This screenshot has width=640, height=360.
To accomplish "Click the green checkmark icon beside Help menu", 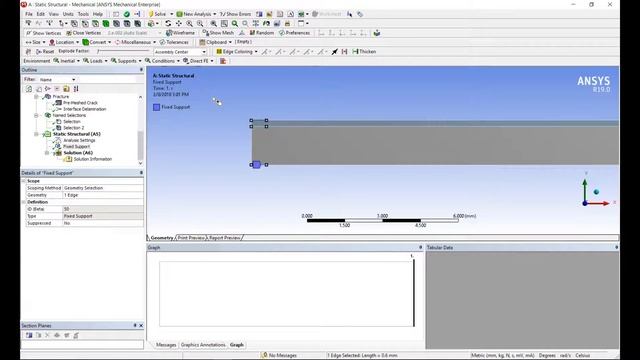I will point(127,14).
